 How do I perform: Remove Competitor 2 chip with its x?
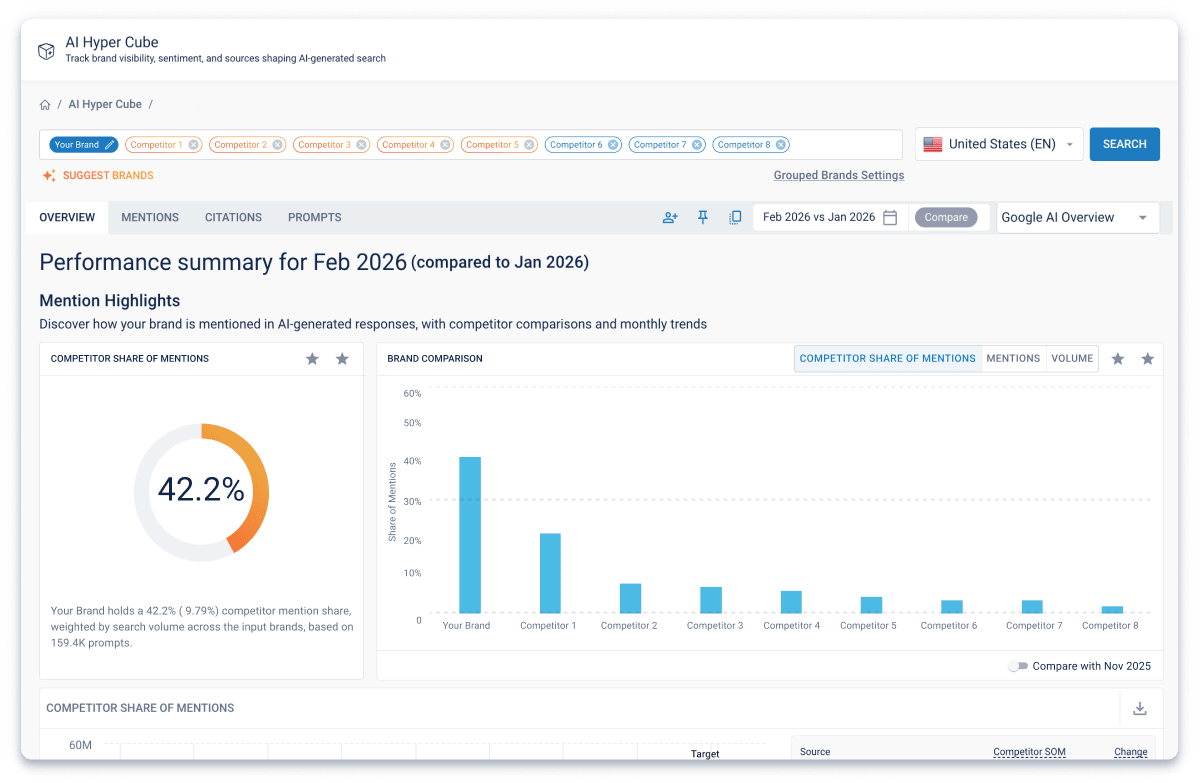(278, 145)
